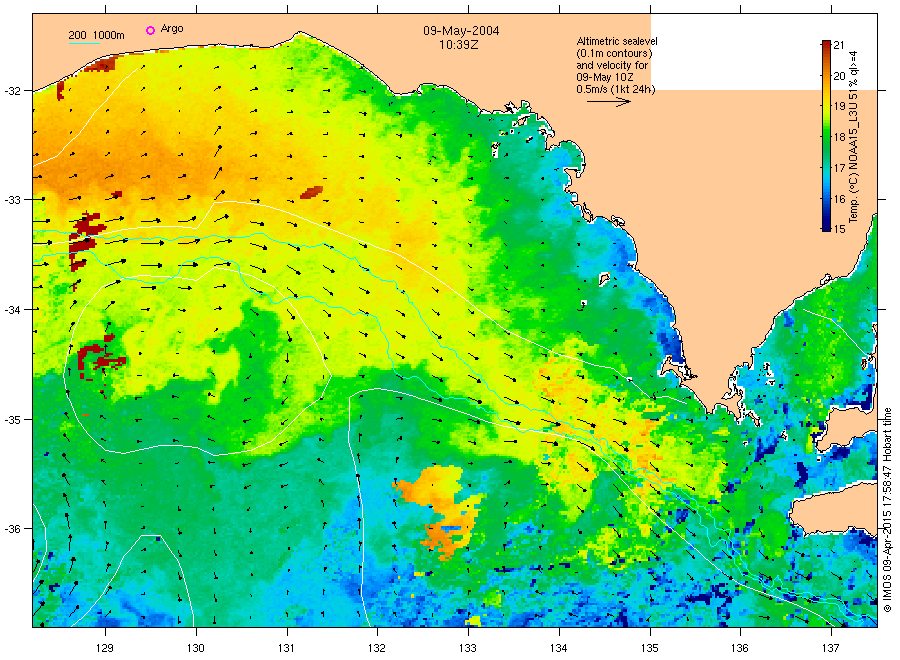This screenshot has height=660, width=900.
Task: Click the '0.5m/s (1kt 24h)' scale label
Action: click(x=615, y=89)
